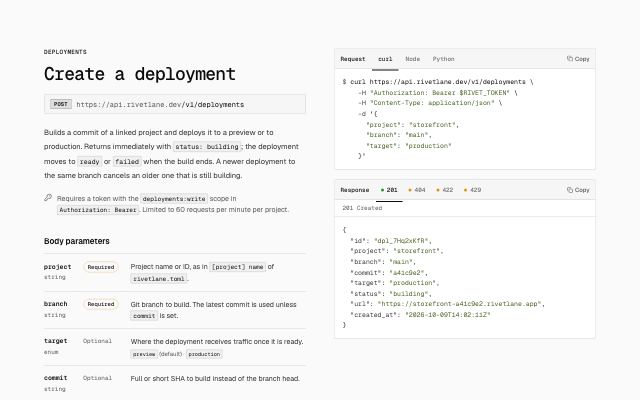The height and width of the screenshot is (400, 640).
Task: Click the Request panel label
Action: coord(353,59)
